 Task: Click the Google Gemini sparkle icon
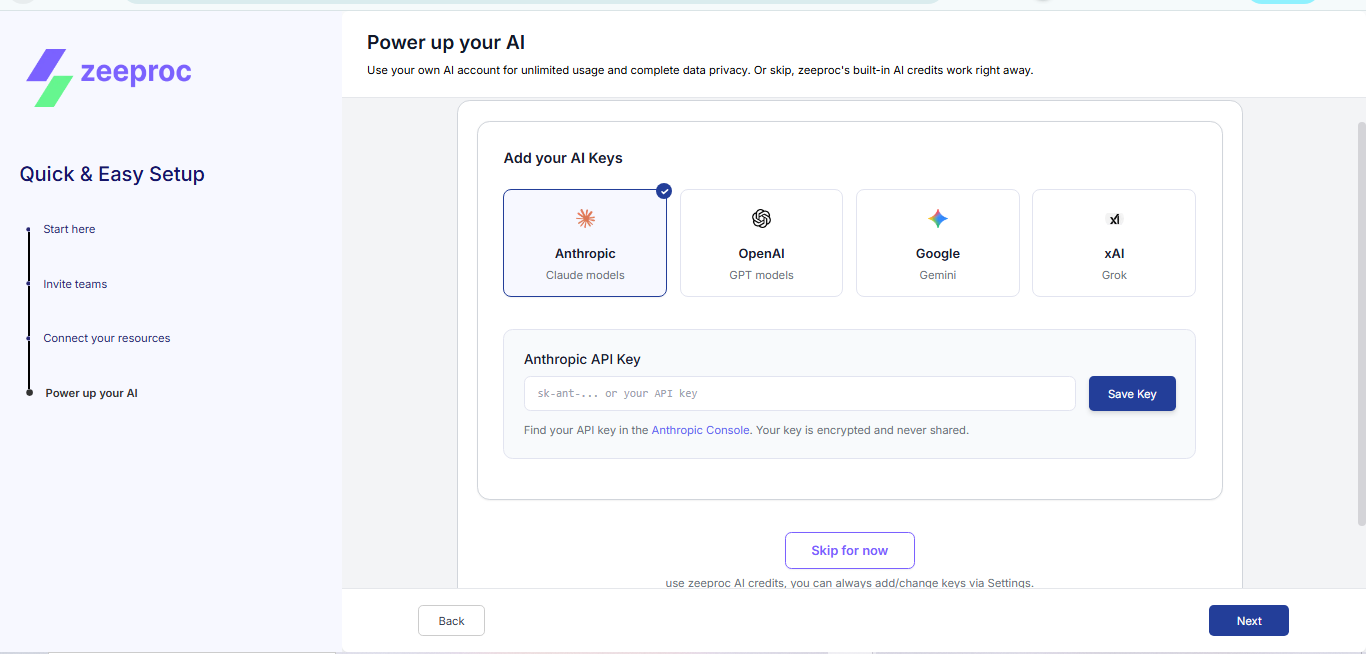click(x=937, y=219)
